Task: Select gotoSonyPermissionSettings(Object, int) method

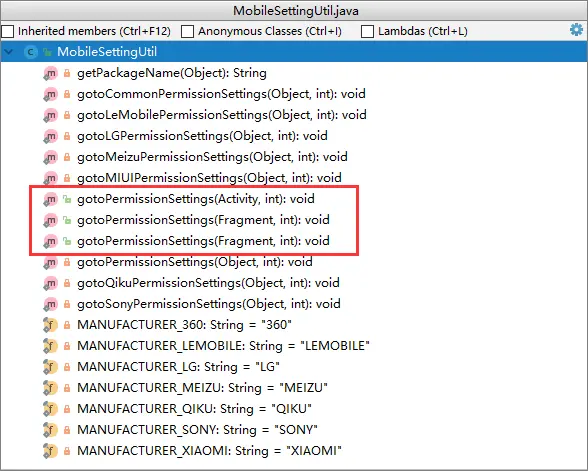Action: point(209,304)
